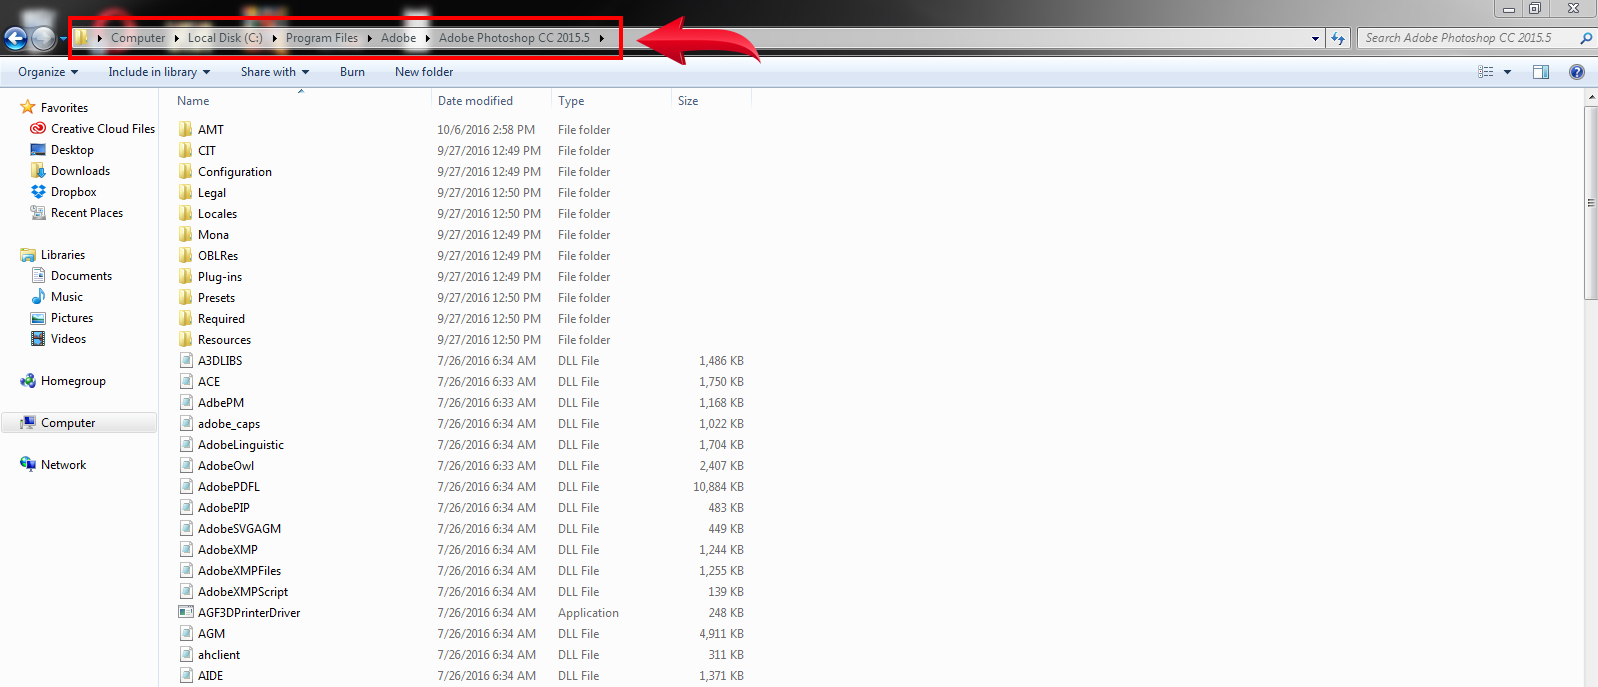Select the Favorites group heading
Image resolution: width=1598 pixels, height=687 pixels.
click(64, 108)
